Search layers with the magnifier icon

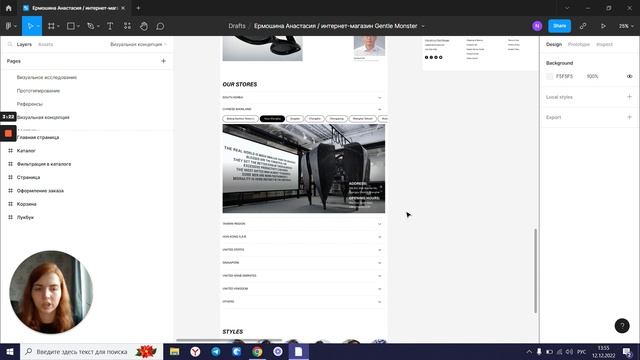pyautogui.click(x=10, y=44)
